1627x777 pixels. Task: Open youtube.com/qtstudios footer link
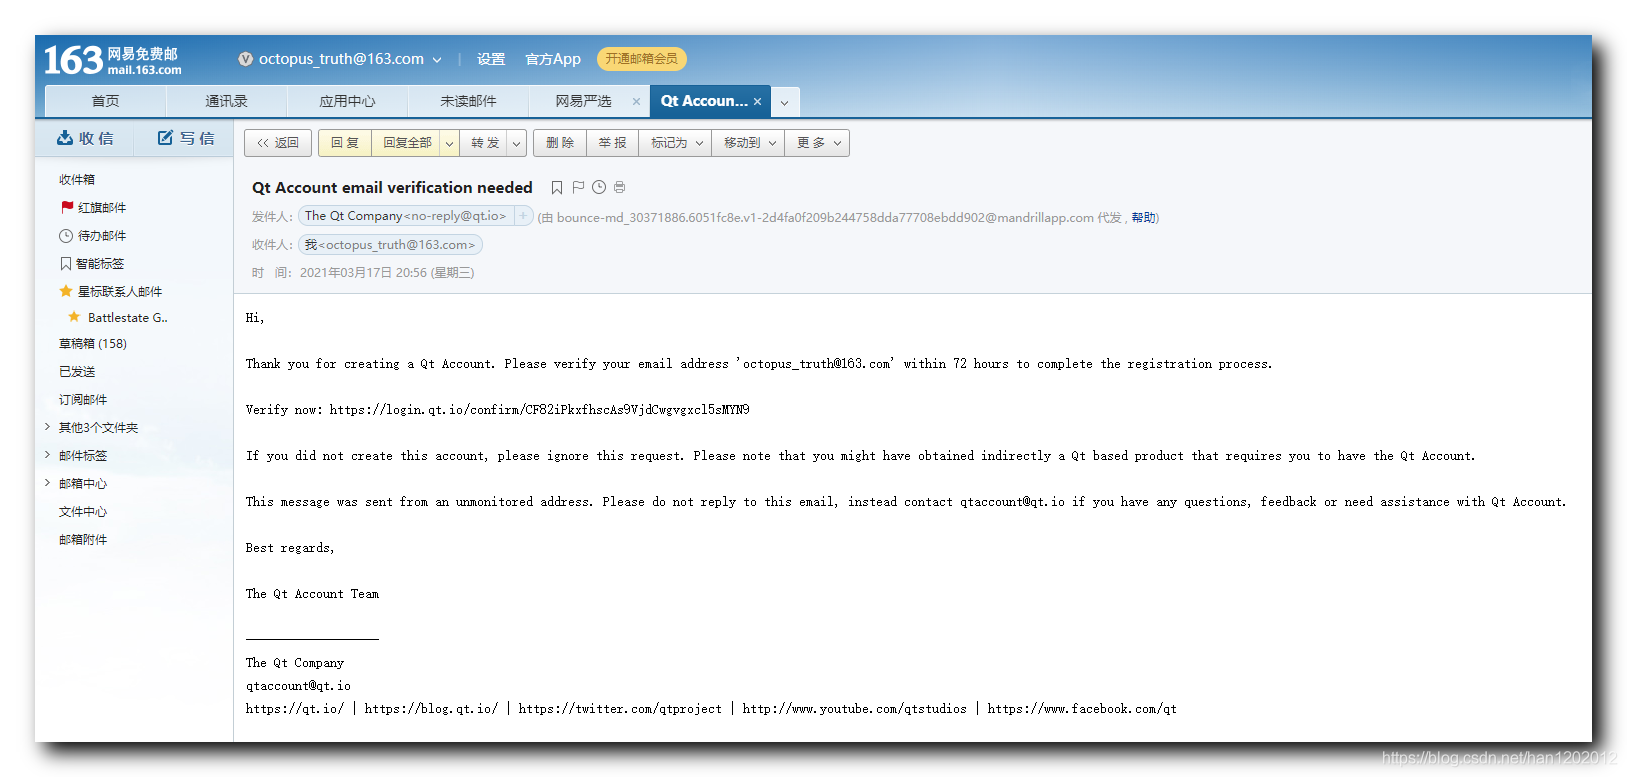854,709
